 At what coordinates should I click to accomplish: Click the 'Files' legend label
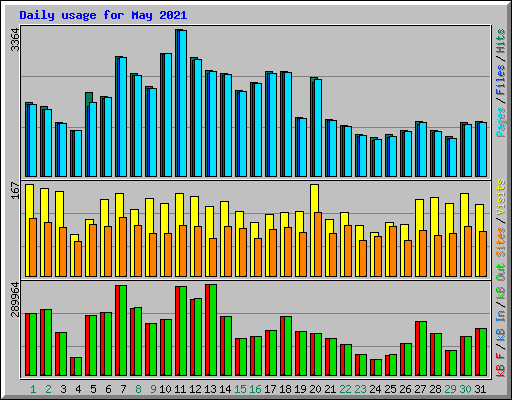501,80
